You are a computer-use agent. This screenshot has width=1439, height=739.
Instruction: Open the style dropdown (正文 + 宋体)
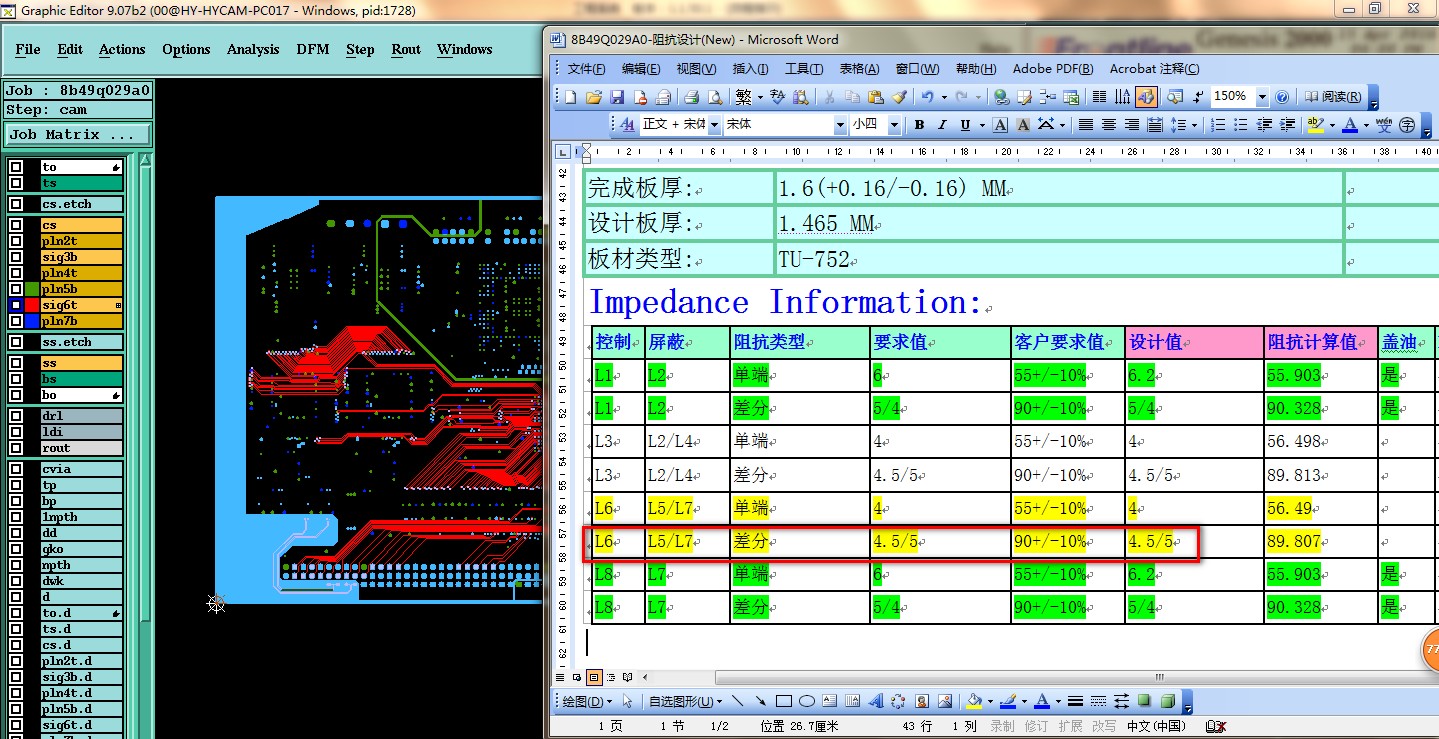(x=714, y=125)
